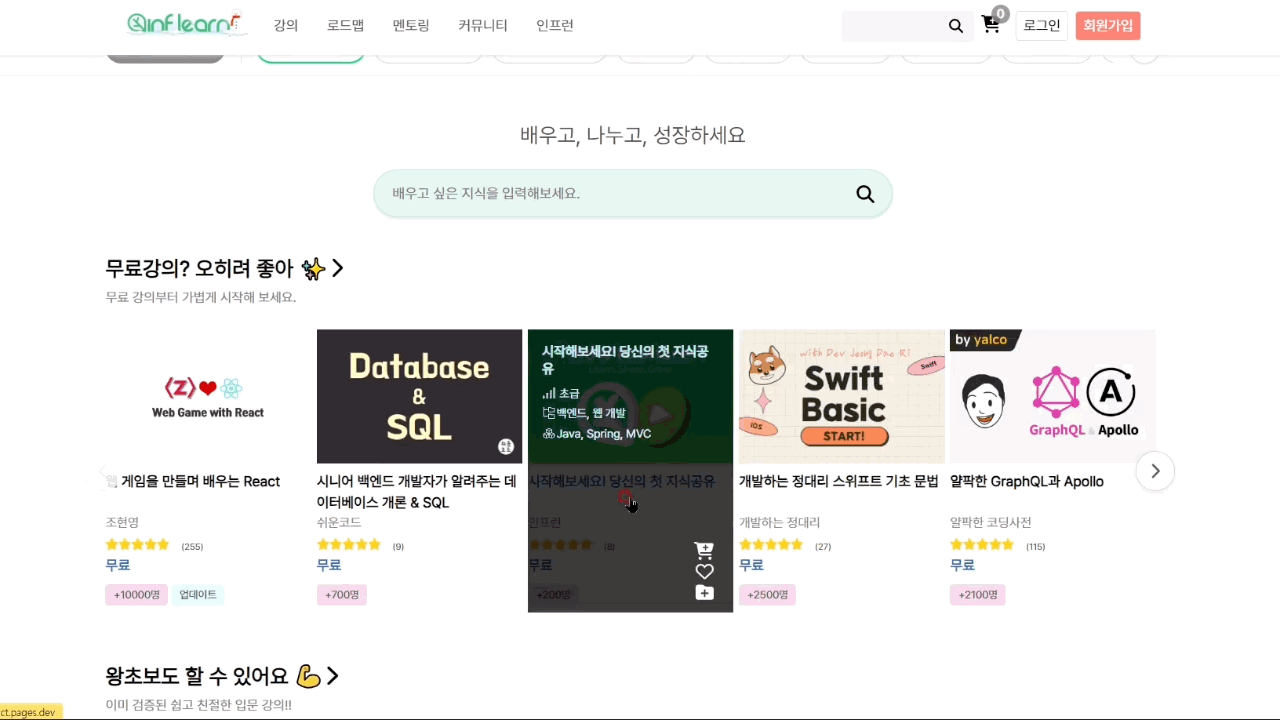Screen dimensions: 1280x720
Task: Click the 배우고 싶은 지식 search input field
Action: click(x=610, y=194)
